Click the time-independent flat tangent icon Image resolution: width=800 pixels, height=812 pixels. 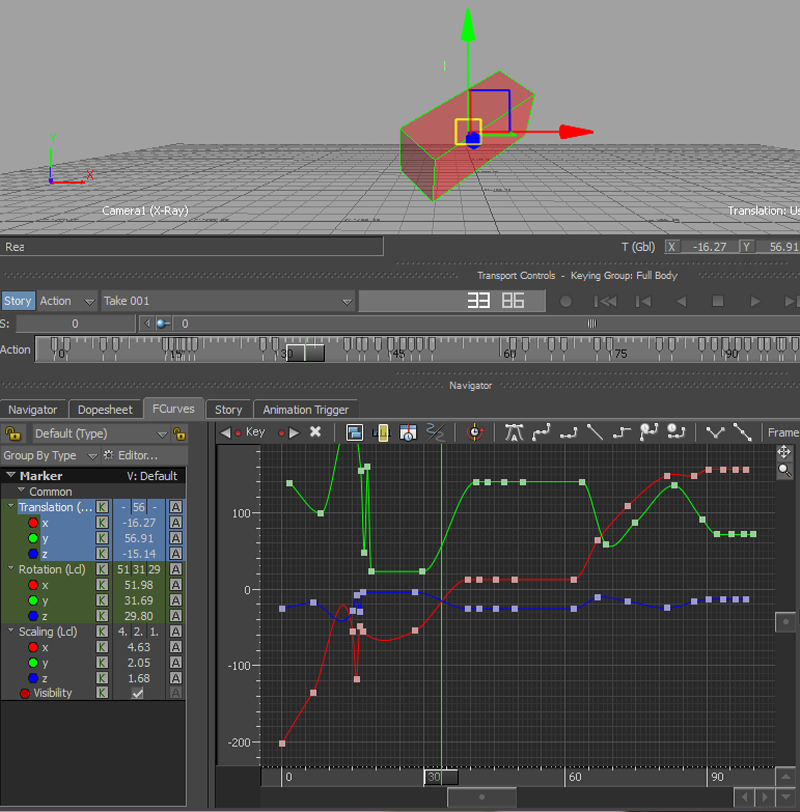tap(676, 432)
